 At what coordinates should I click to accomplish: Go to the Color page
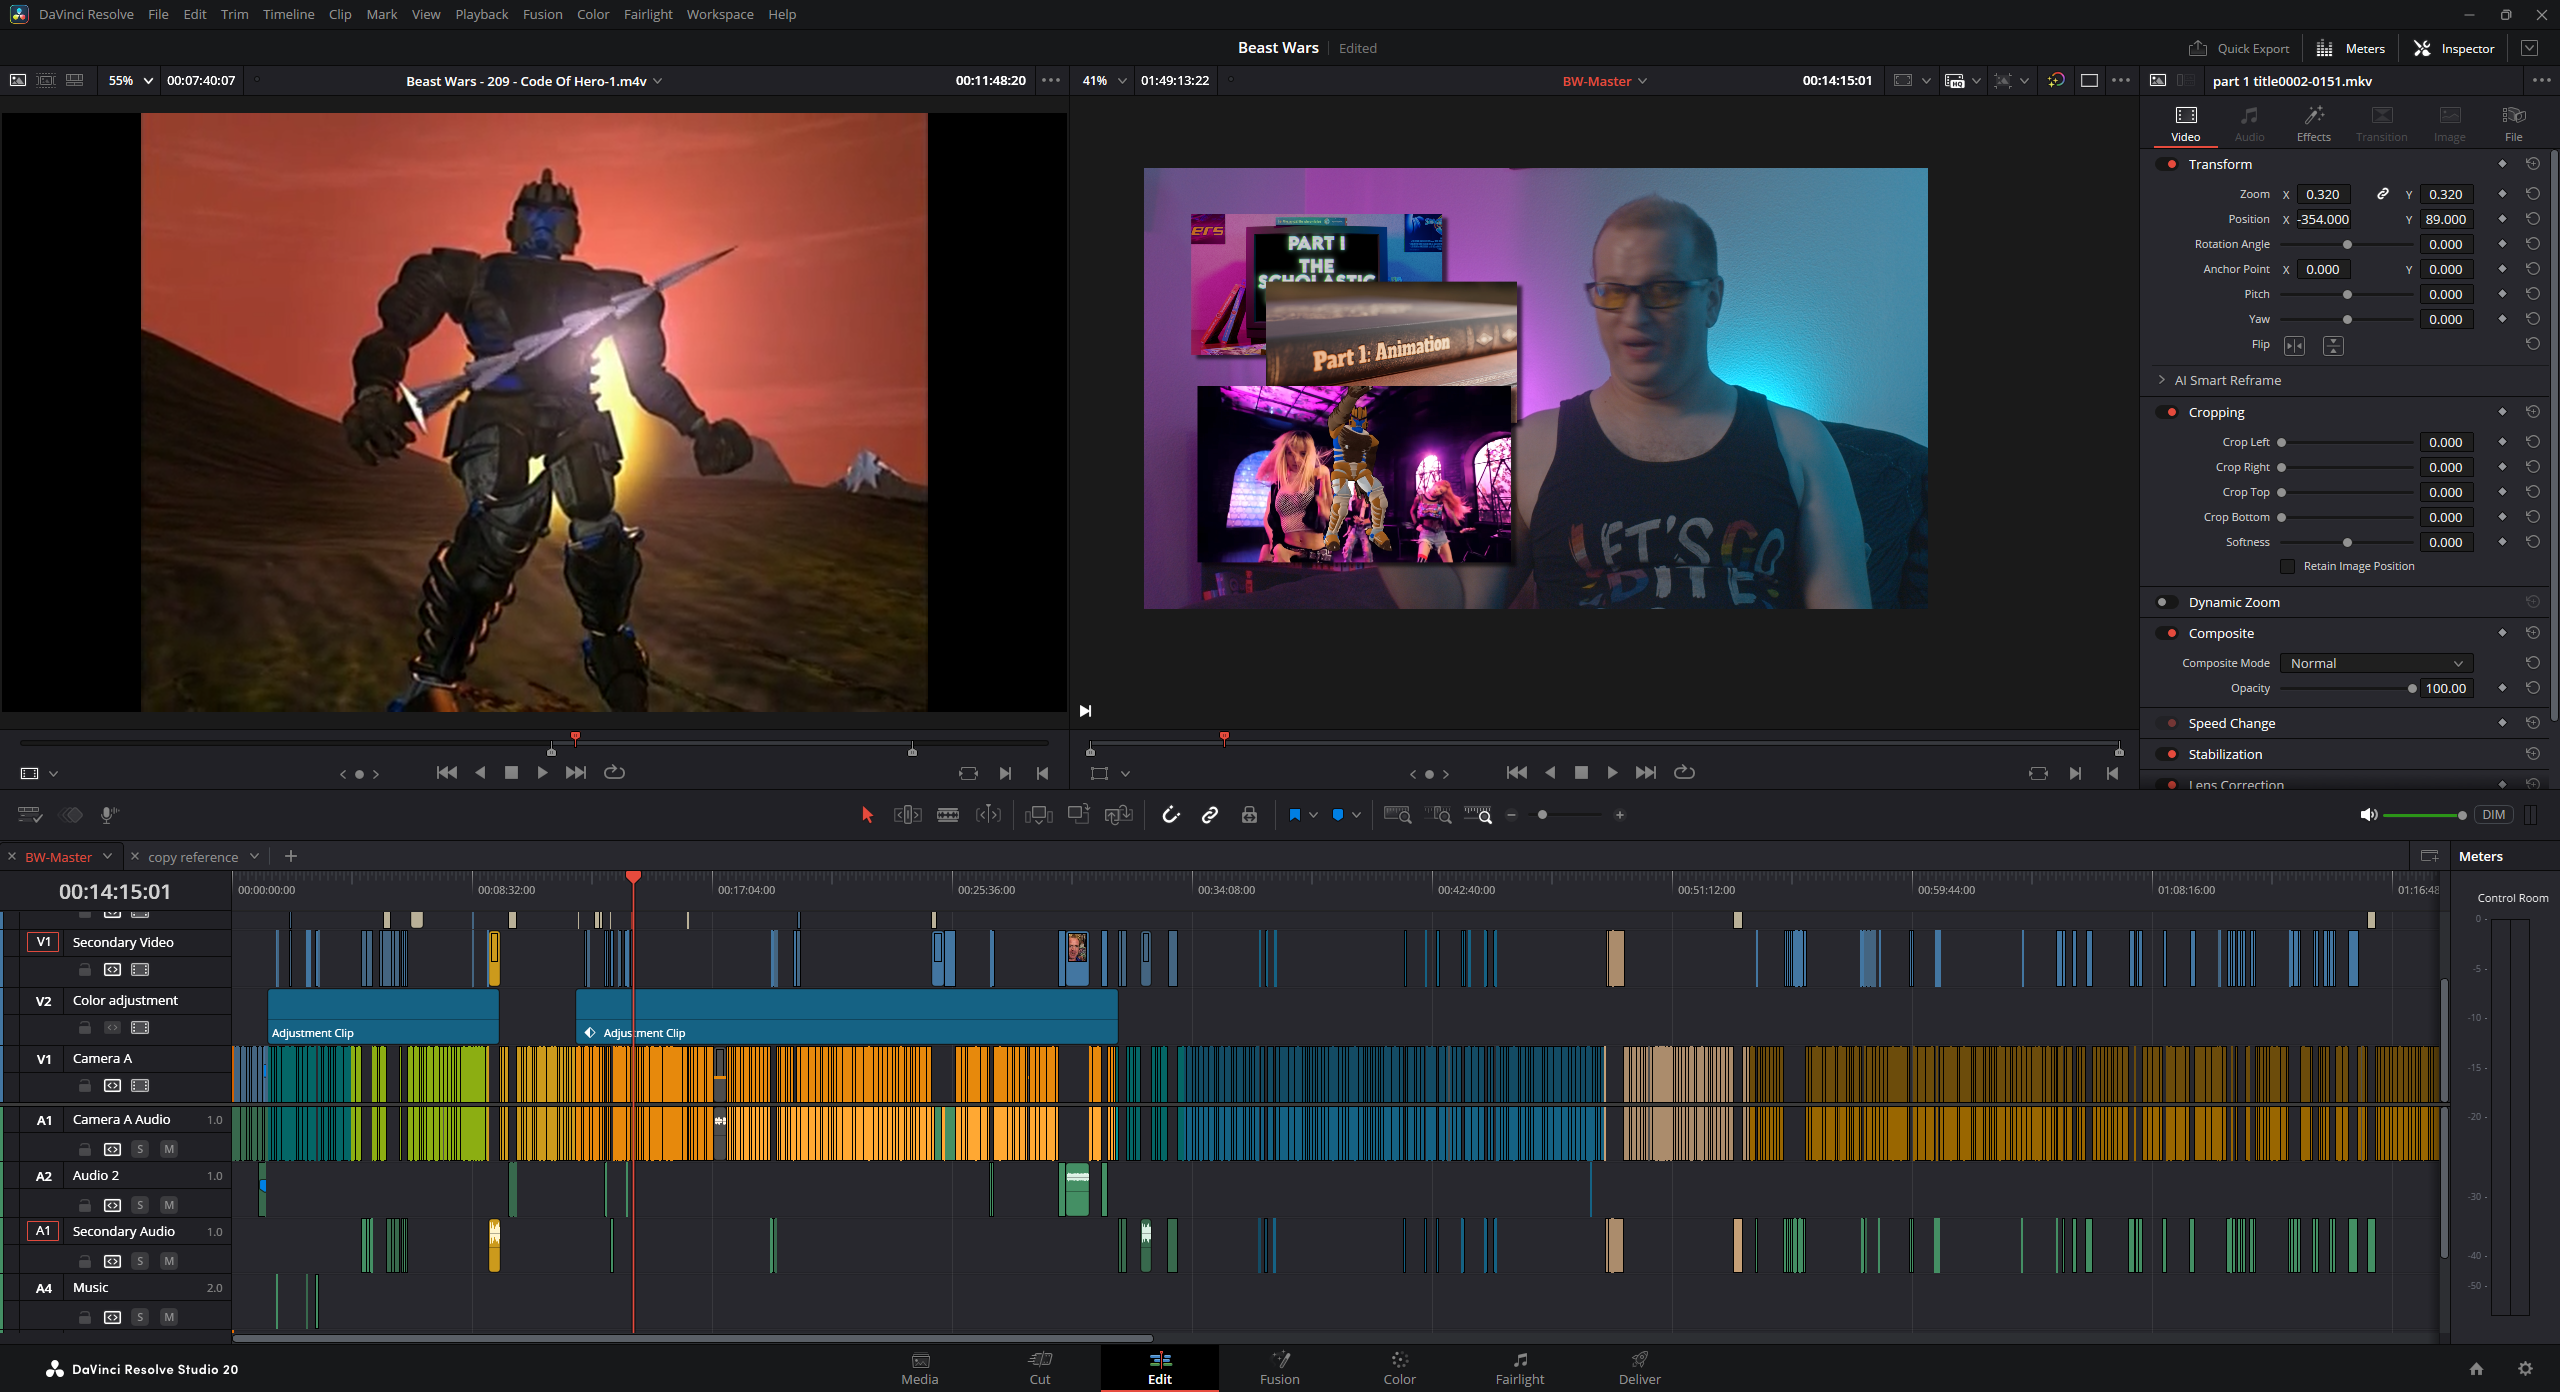[1399, 1368]
